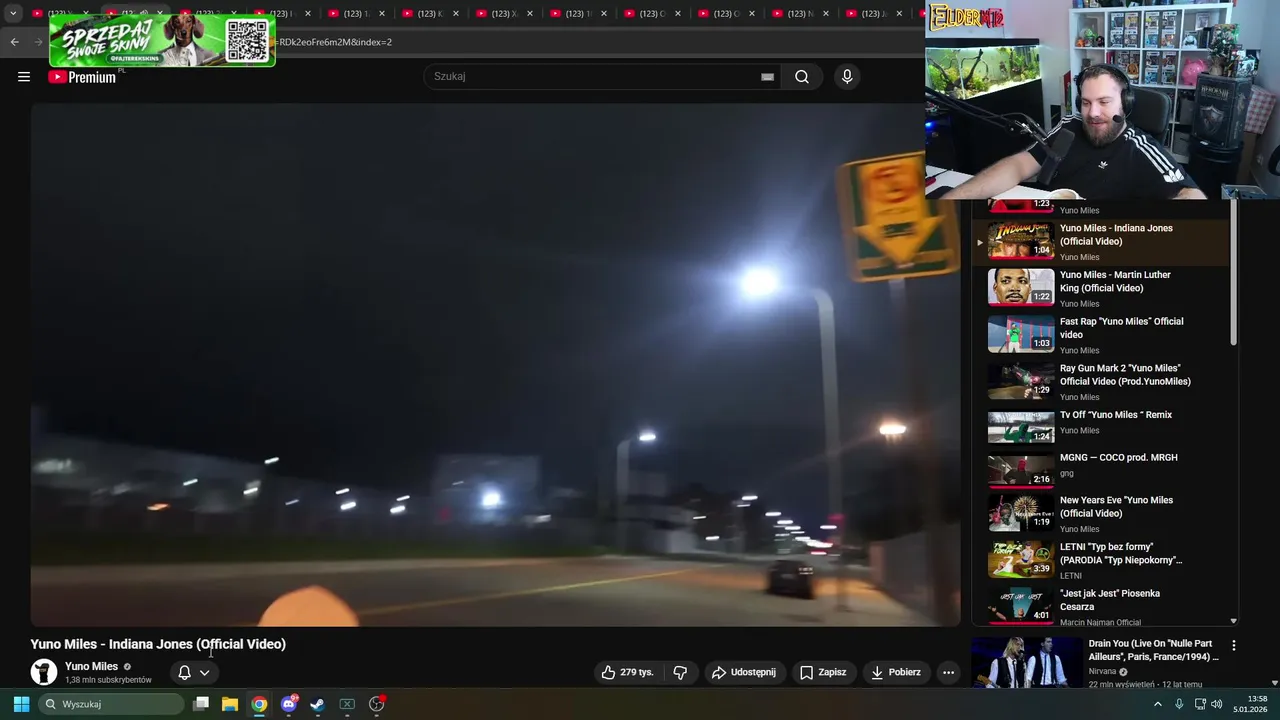The image size is (1280, 720).
Task: Open Discord from the taskbar
Action: 289,704
